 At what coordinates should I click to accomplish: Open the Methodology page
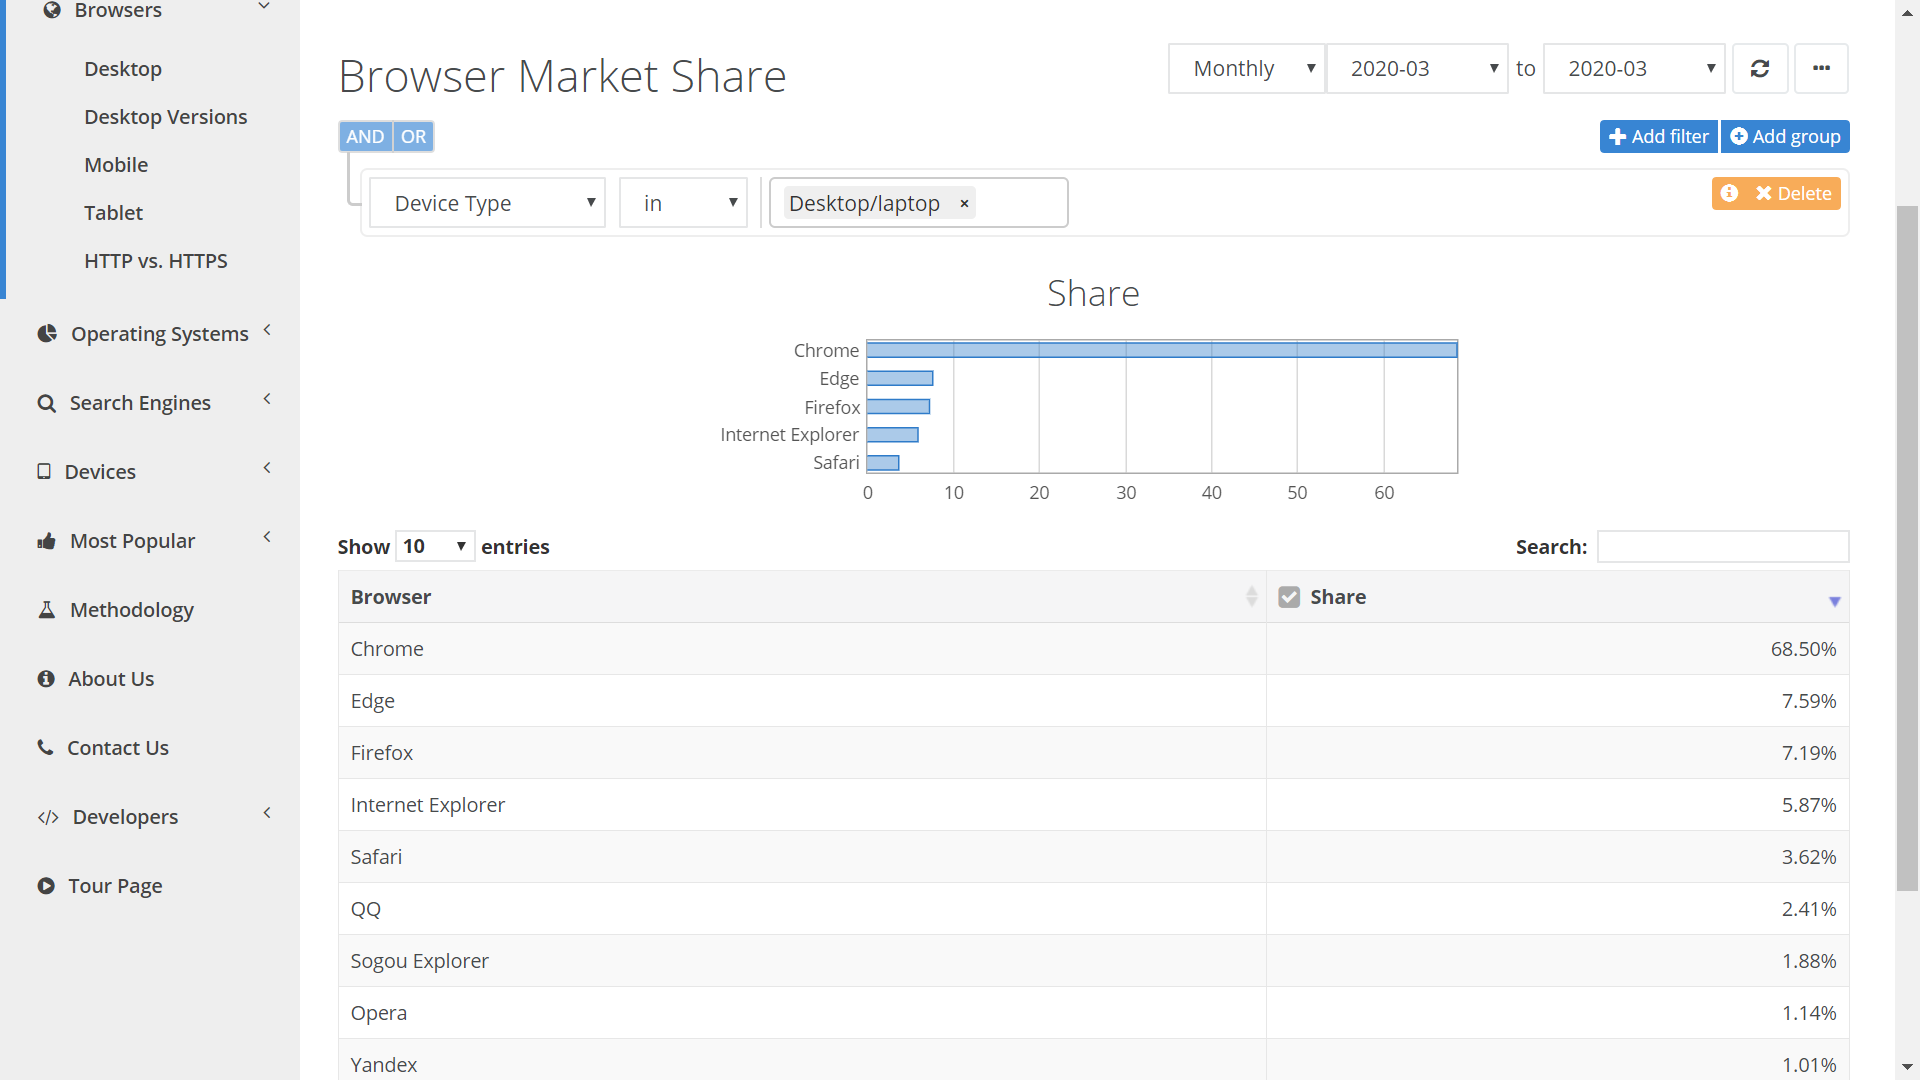click(131, 610)
